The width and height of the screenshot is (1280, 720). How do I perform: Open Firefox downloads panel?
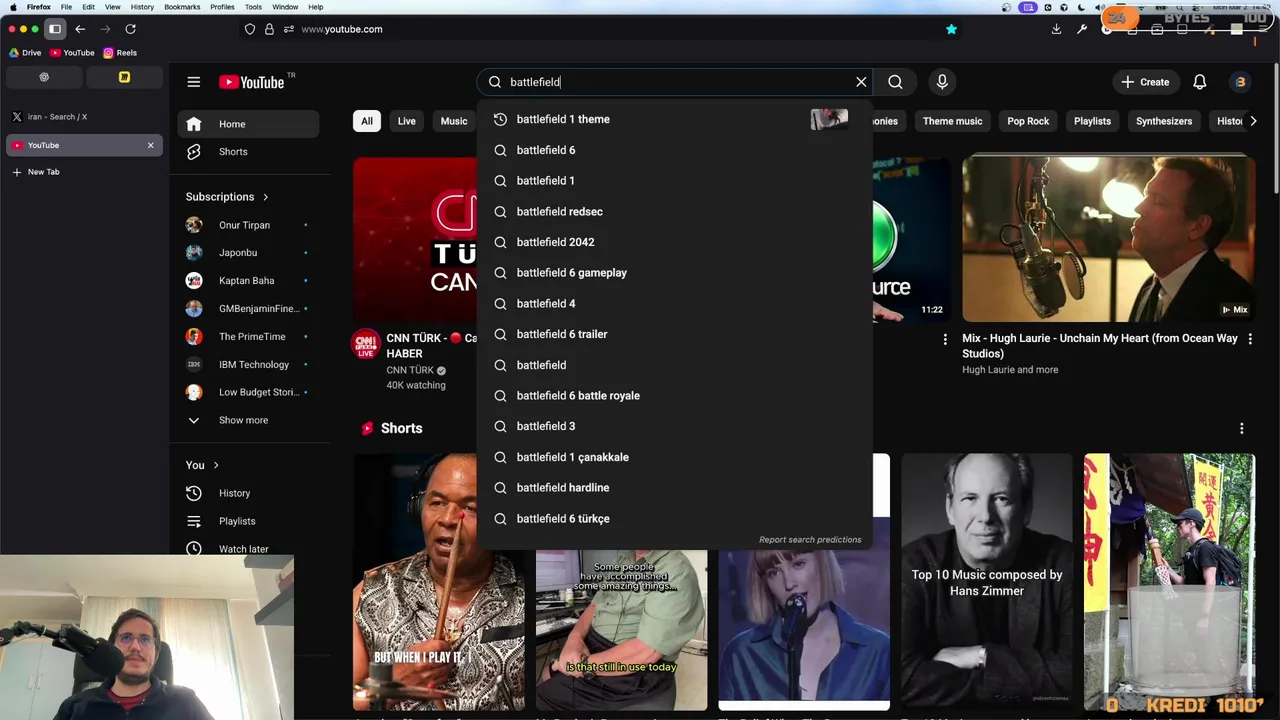(1056, 29)
